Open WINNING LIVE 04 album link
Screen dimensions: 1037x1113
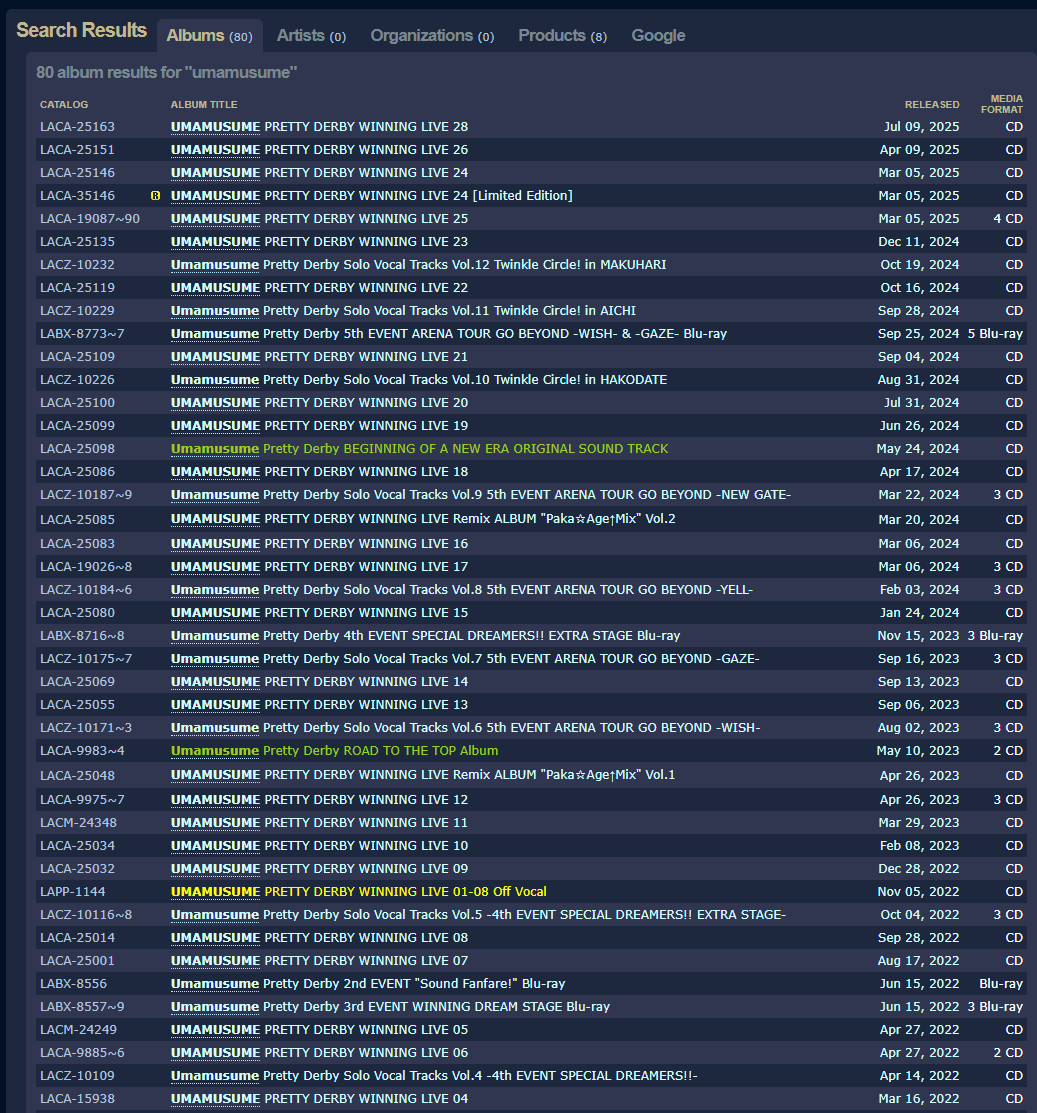point(319,1099)
